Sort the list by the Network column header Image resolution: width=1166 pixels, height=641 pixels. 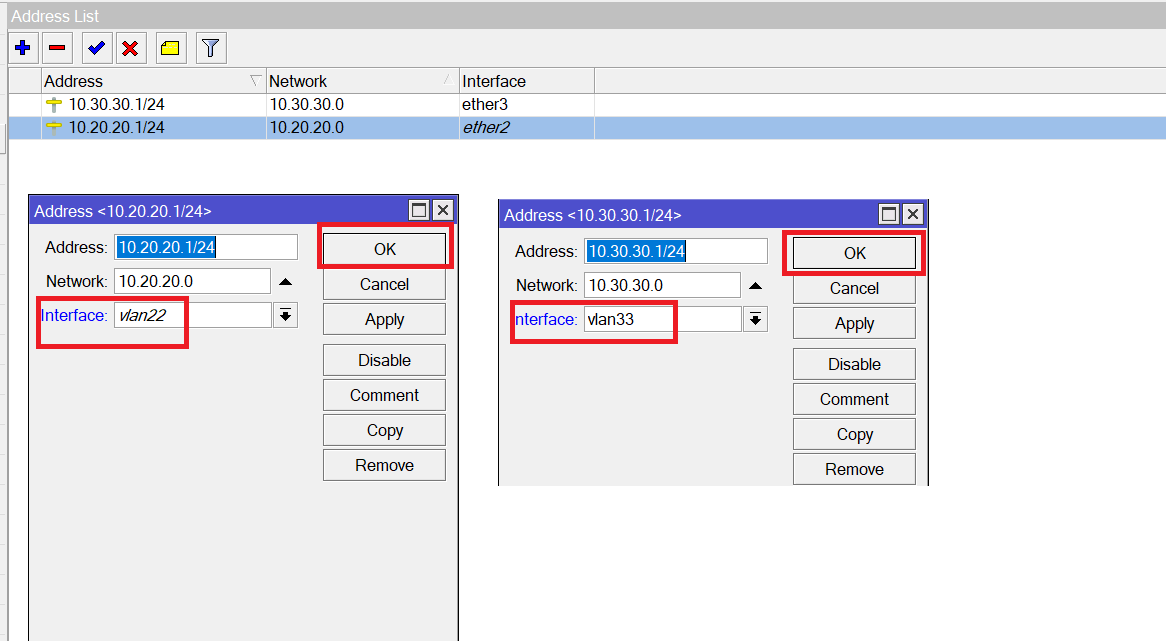coord(363,81)
